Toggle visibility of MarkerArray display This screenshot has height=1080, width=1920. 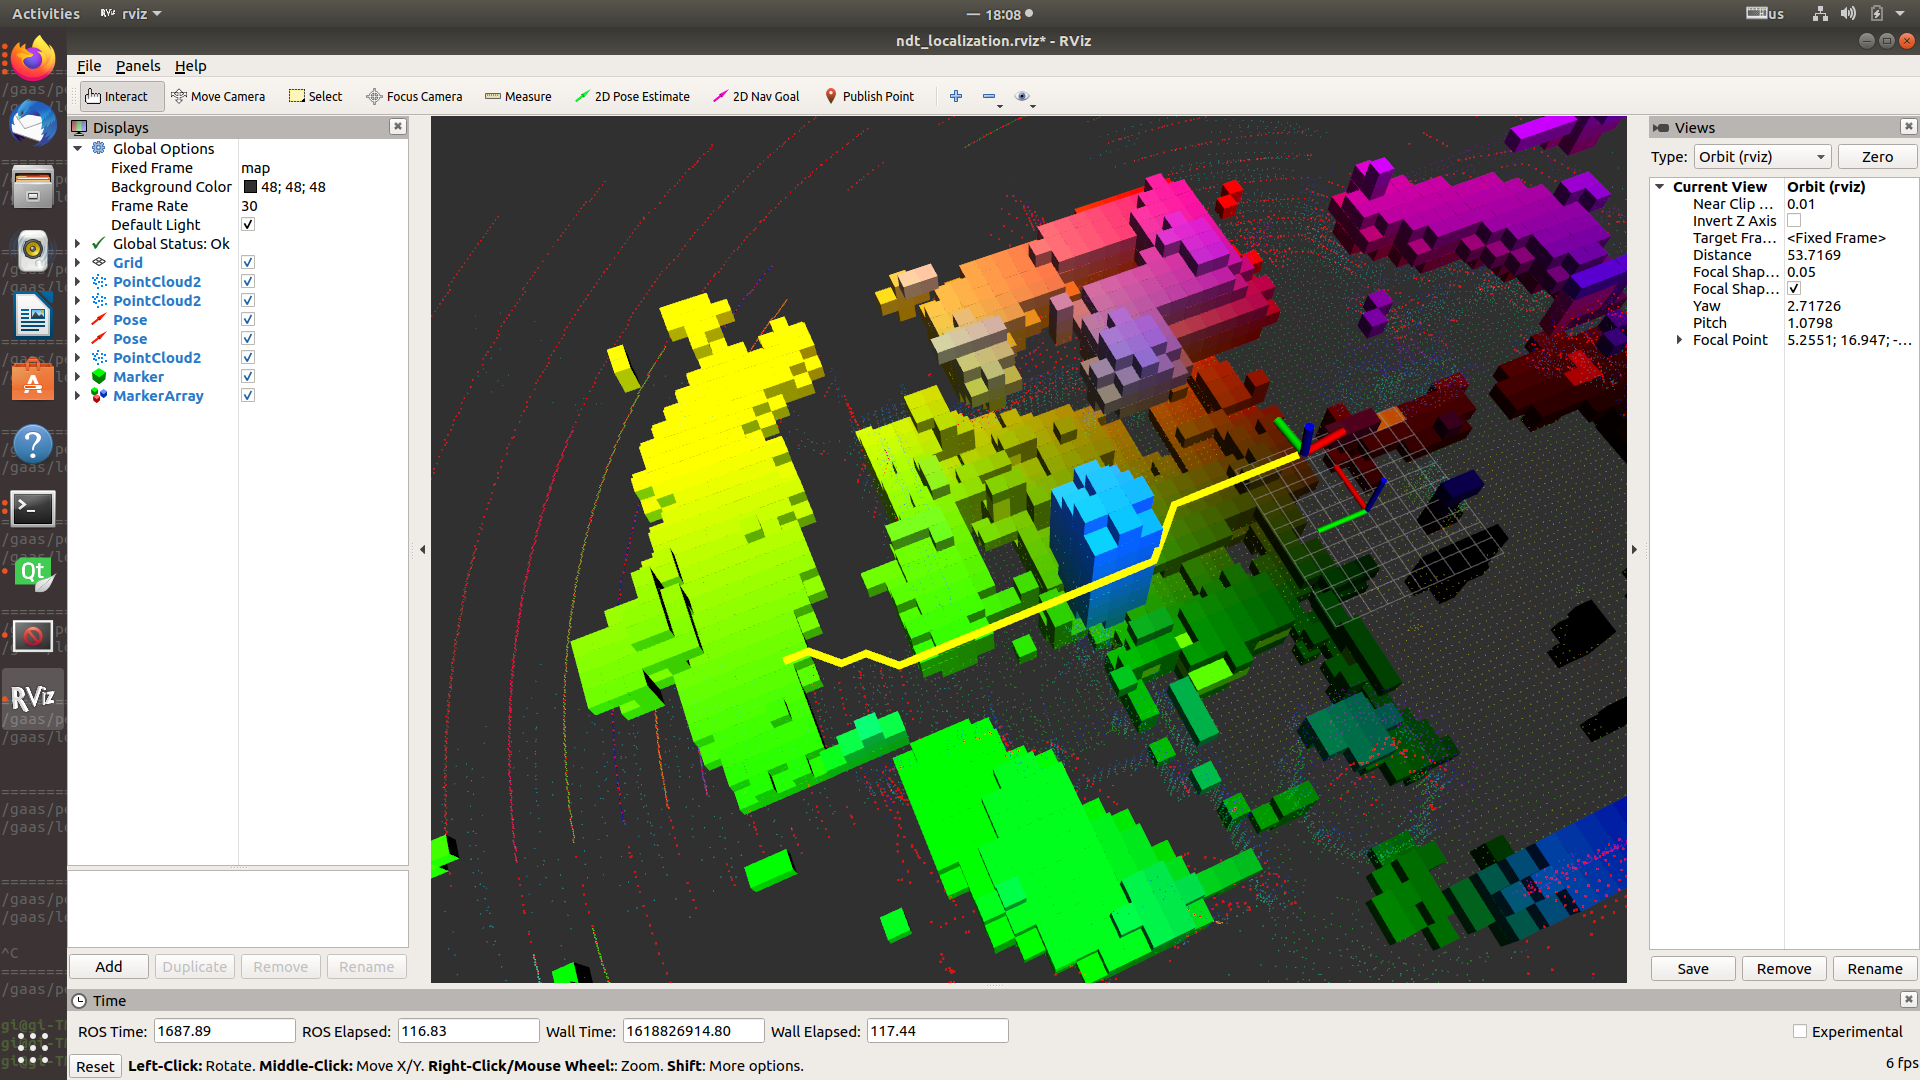[247, 396]
